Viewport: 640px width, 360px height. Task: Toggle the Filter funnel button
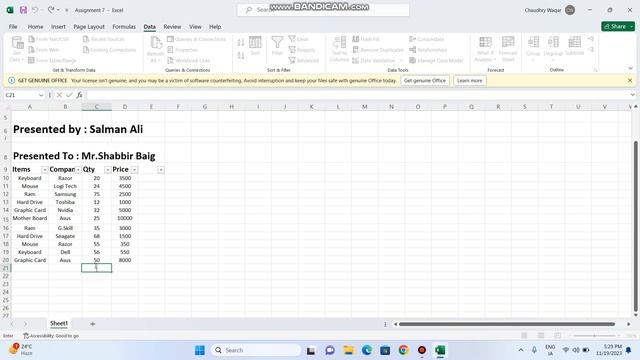277,46
